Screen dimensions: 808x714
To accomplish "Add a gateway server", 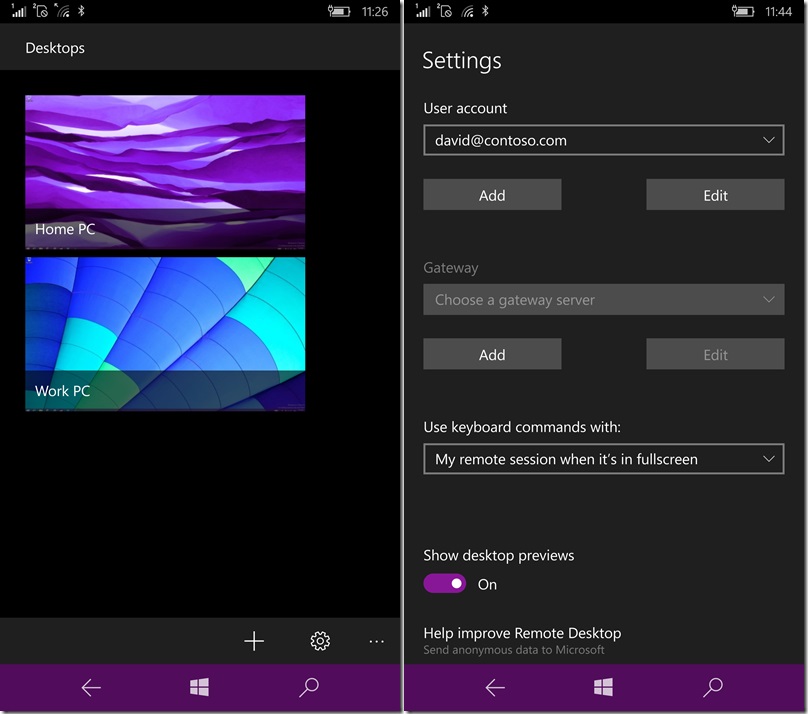I will point(492,354).
